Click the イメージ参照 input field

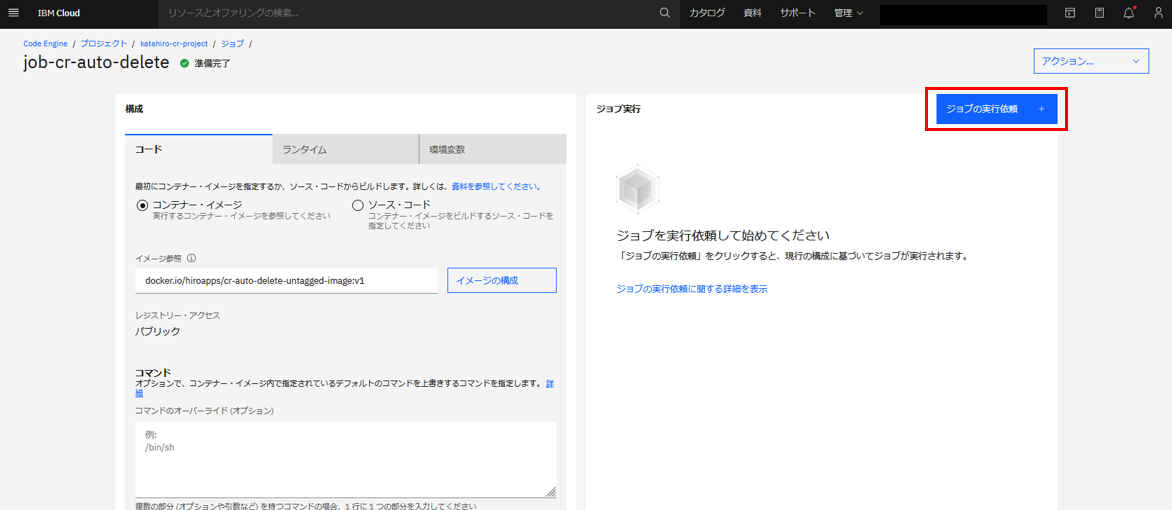(286, 280)
